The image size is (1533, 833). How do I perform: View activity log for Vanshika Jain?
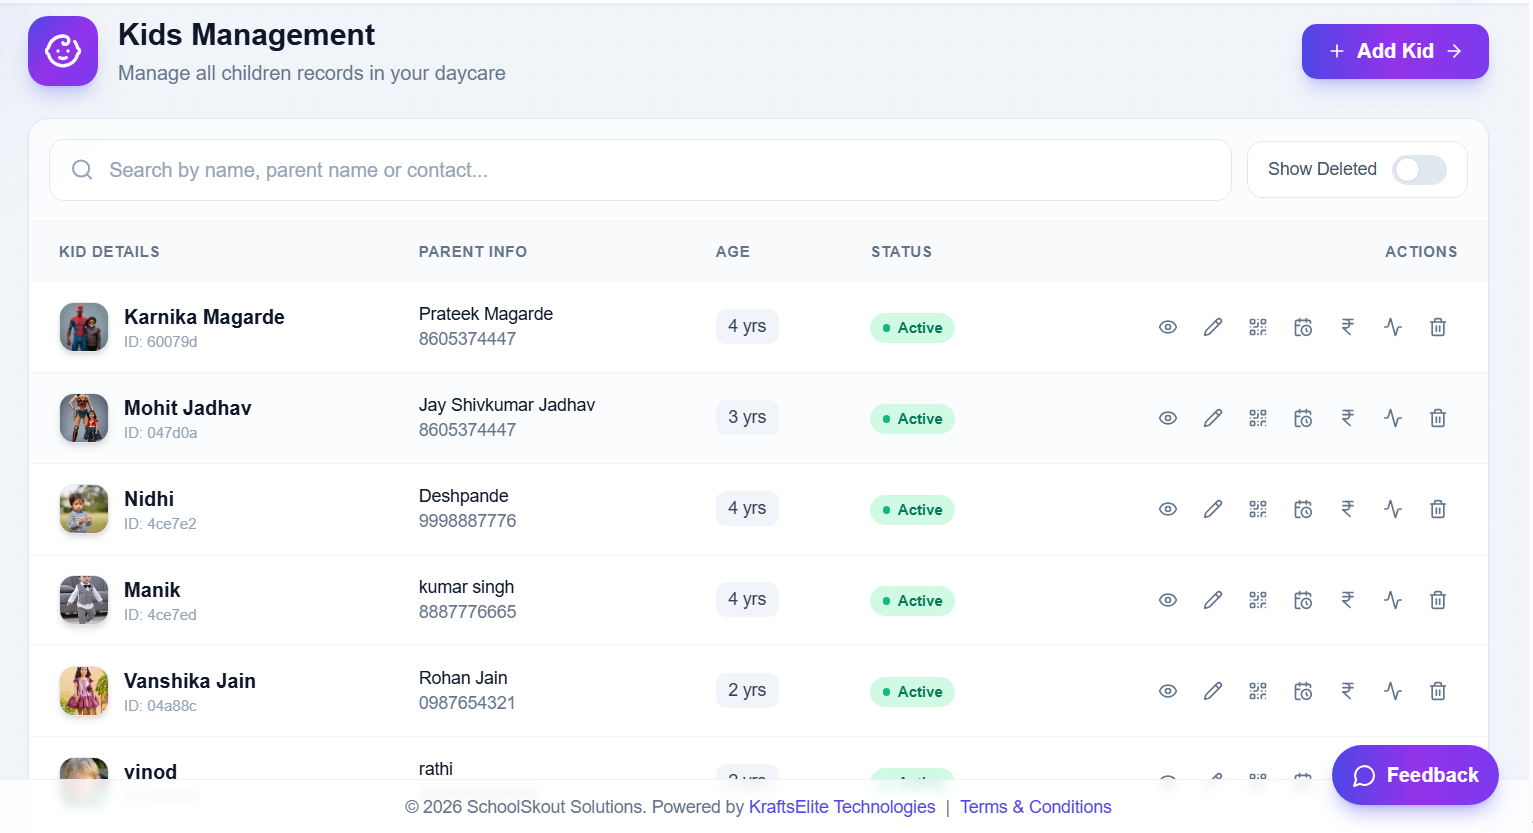pyautogui.click(x=1393, y=690)
